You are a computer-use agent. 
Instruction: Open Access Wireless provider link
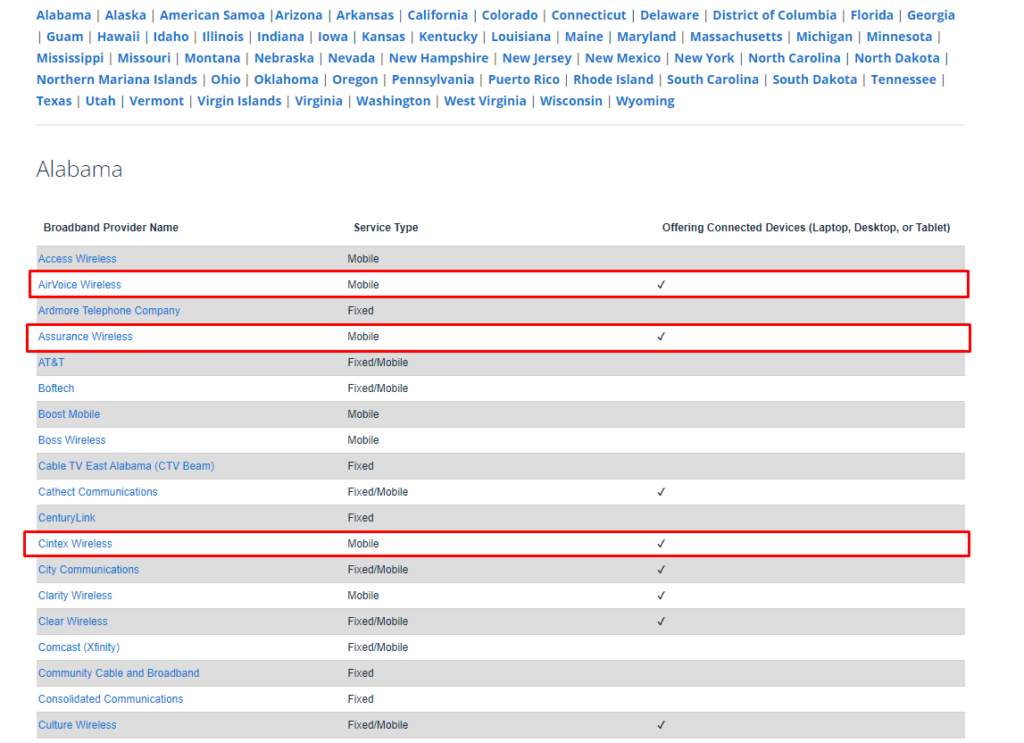pyautogui.click(x=77, y=259)
